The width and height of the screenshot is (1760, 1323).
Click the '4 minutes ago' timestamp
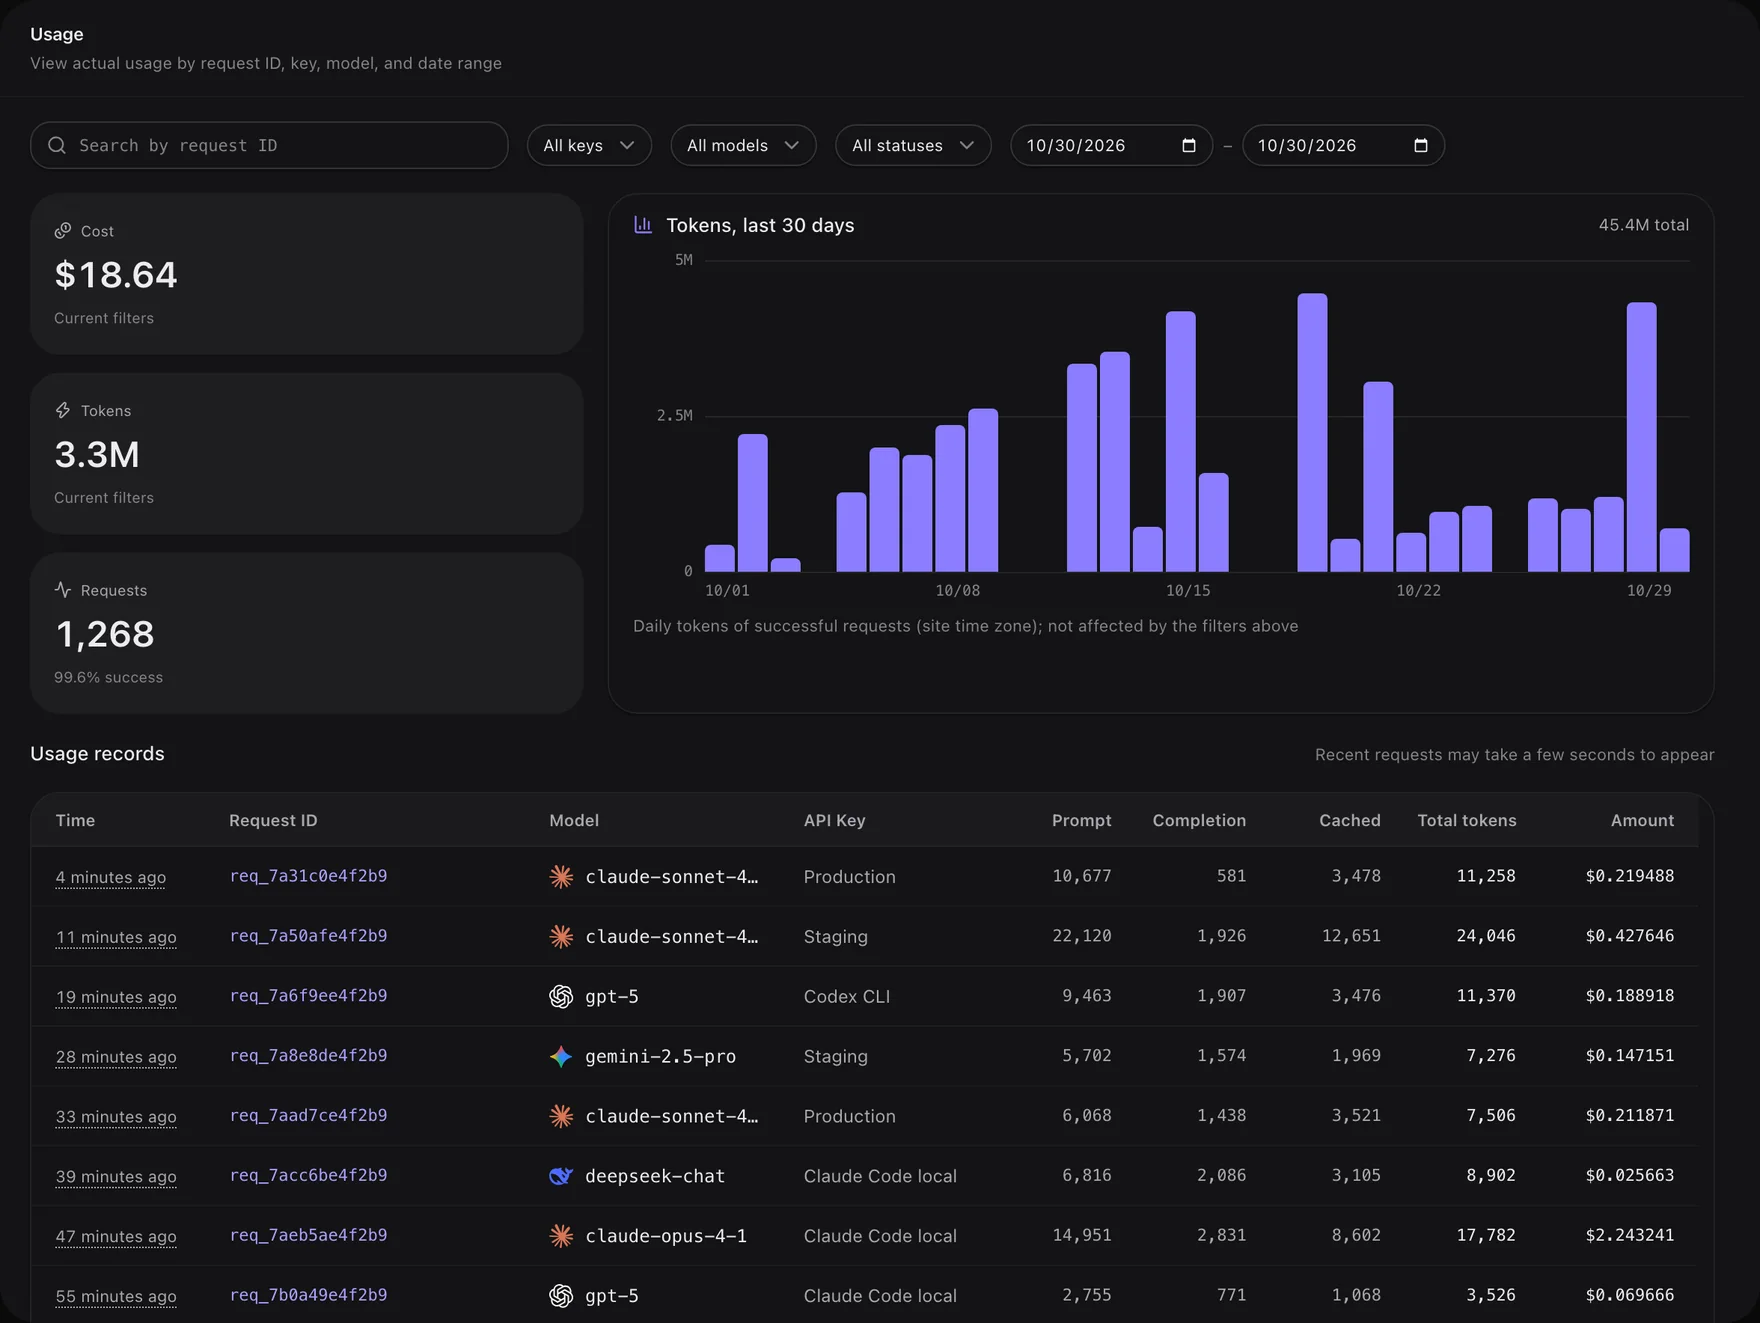click(111, 877)
